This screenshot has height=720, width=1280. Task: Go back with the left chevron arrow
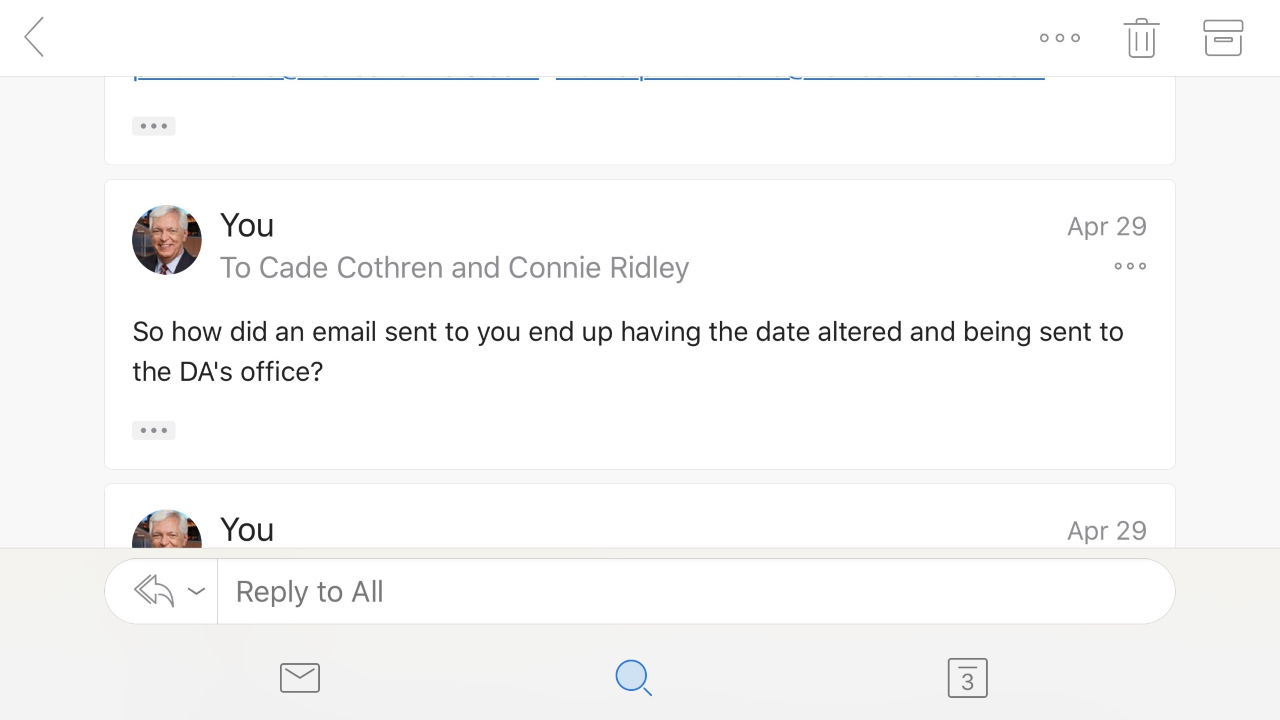point(35,37)
